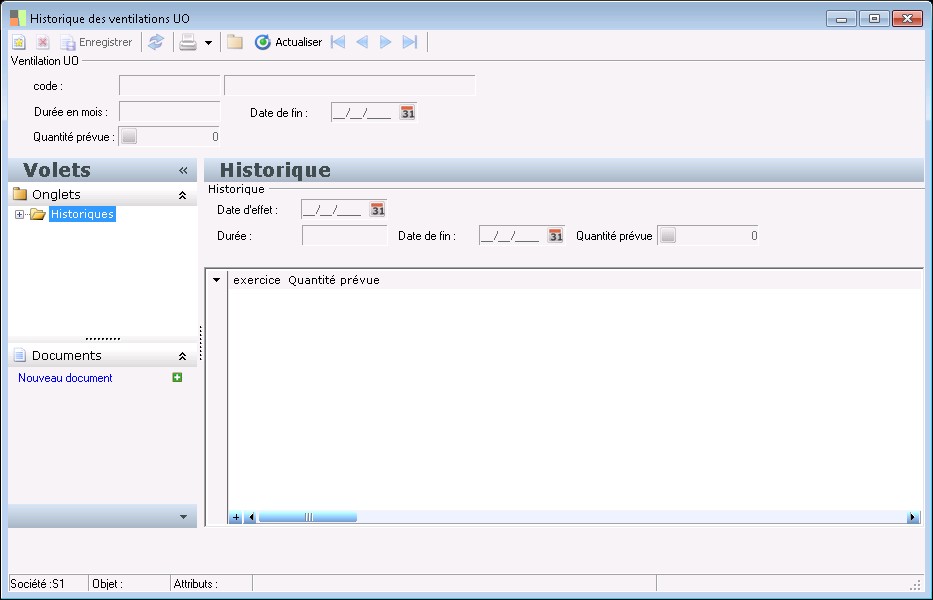Collapse the Documents section
The width and height of the screenshot is (933, 600).
(x=183, y=356)
